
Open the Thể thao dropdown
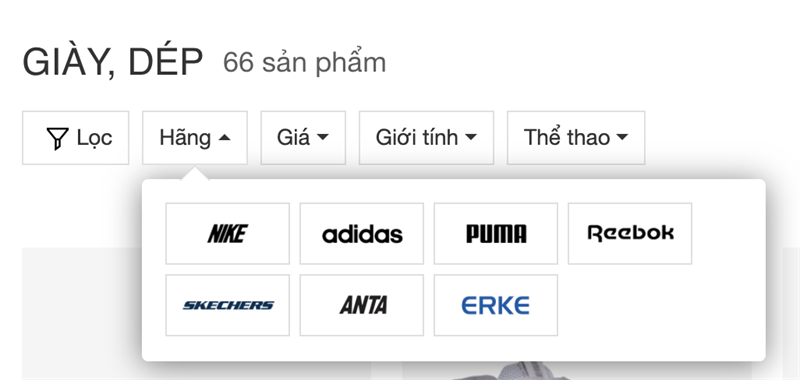tap(576, 138)
